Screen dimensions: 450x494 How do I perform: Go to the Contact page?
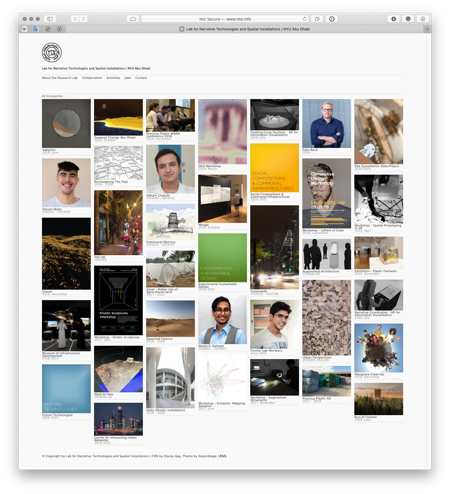tap(141, 78)
